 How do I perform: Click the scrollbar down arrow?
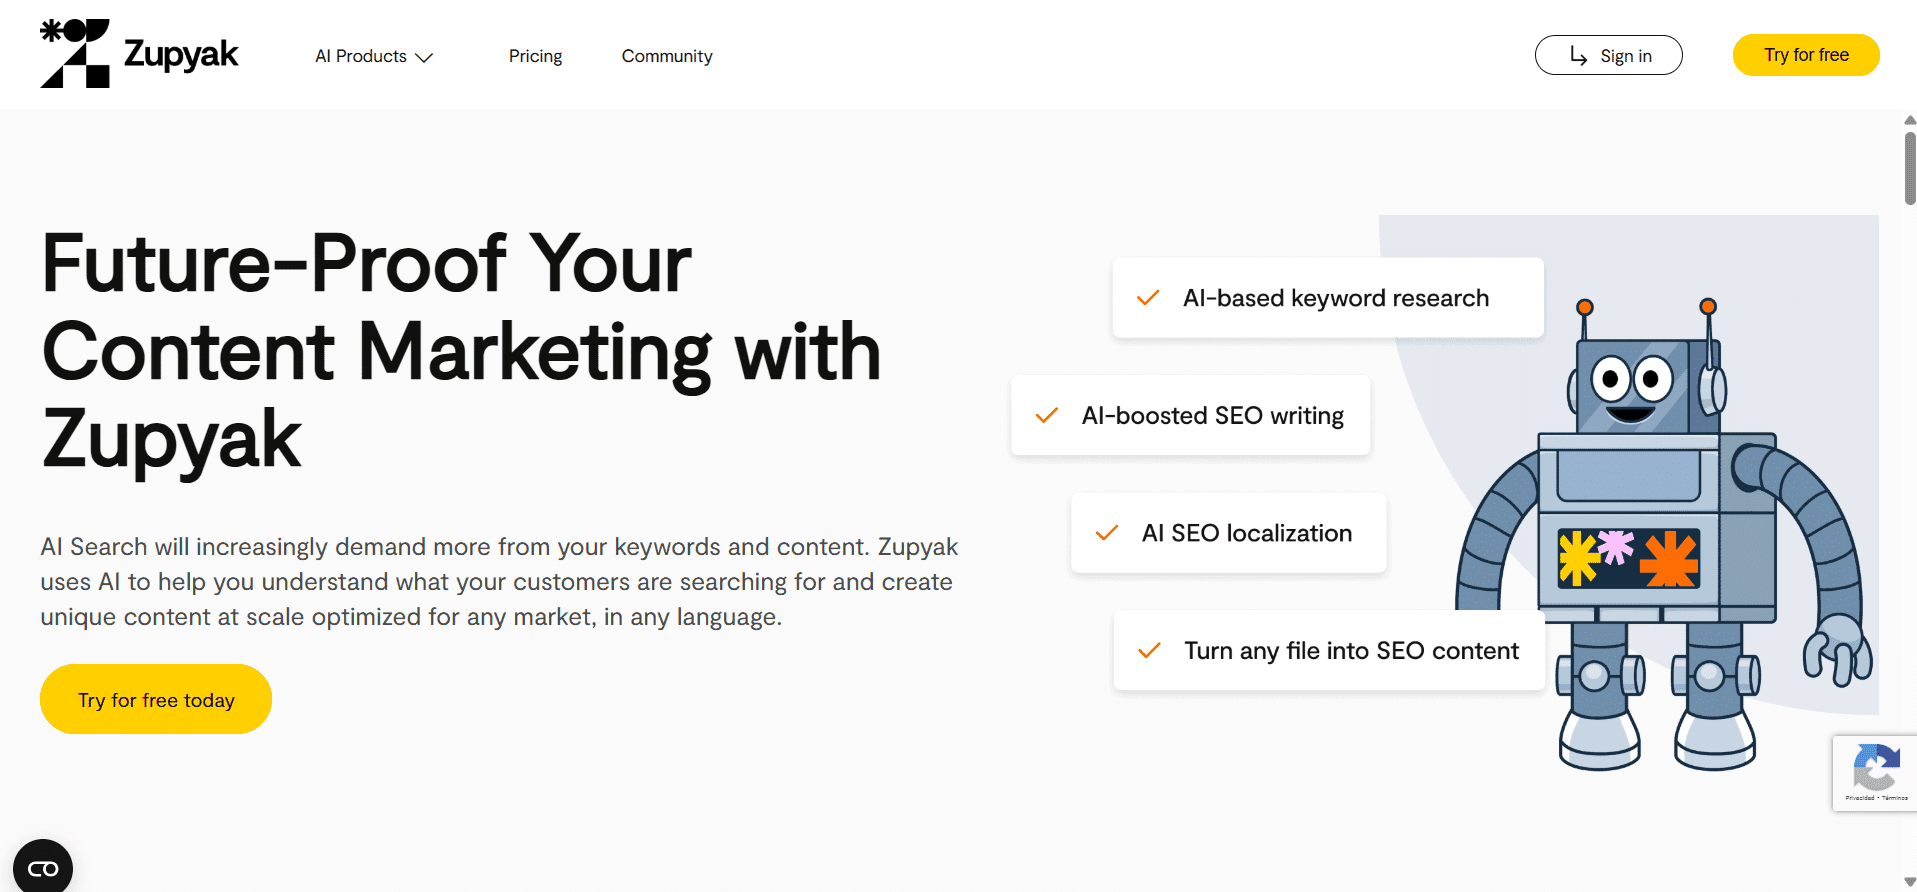pyautogui.click(x=1910, y=882)
